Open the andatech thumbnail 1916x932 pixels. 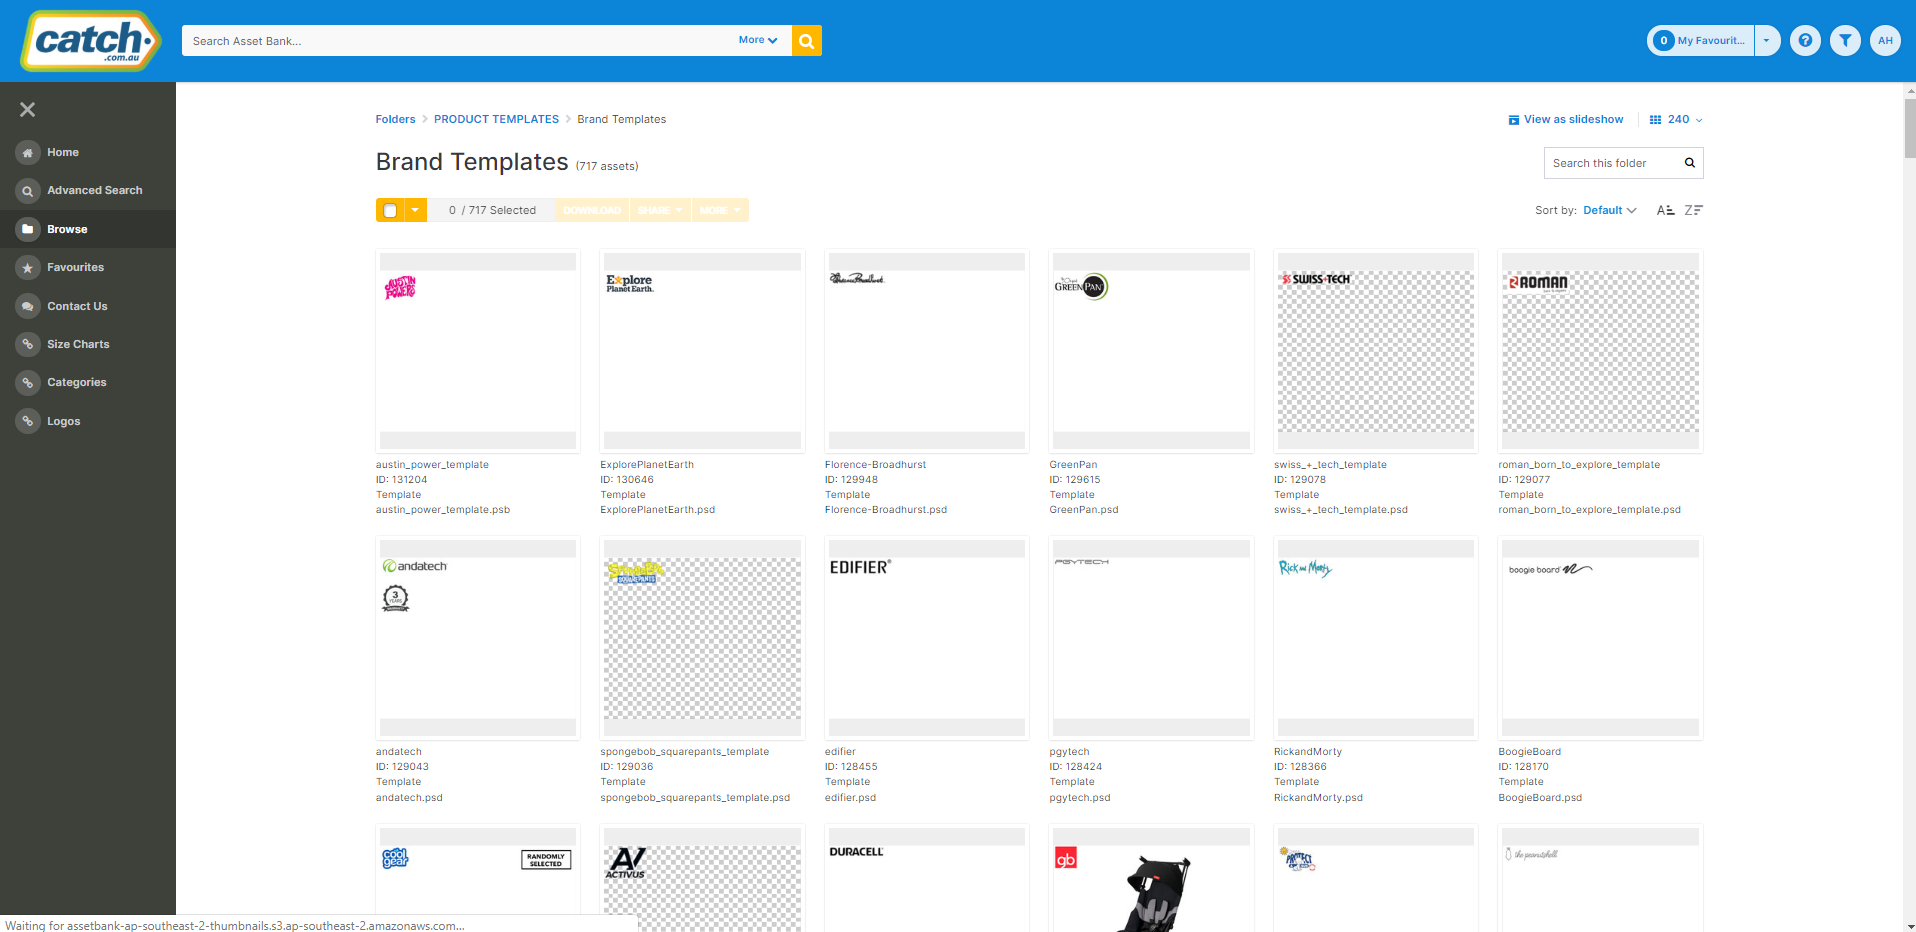pos(478,638)
